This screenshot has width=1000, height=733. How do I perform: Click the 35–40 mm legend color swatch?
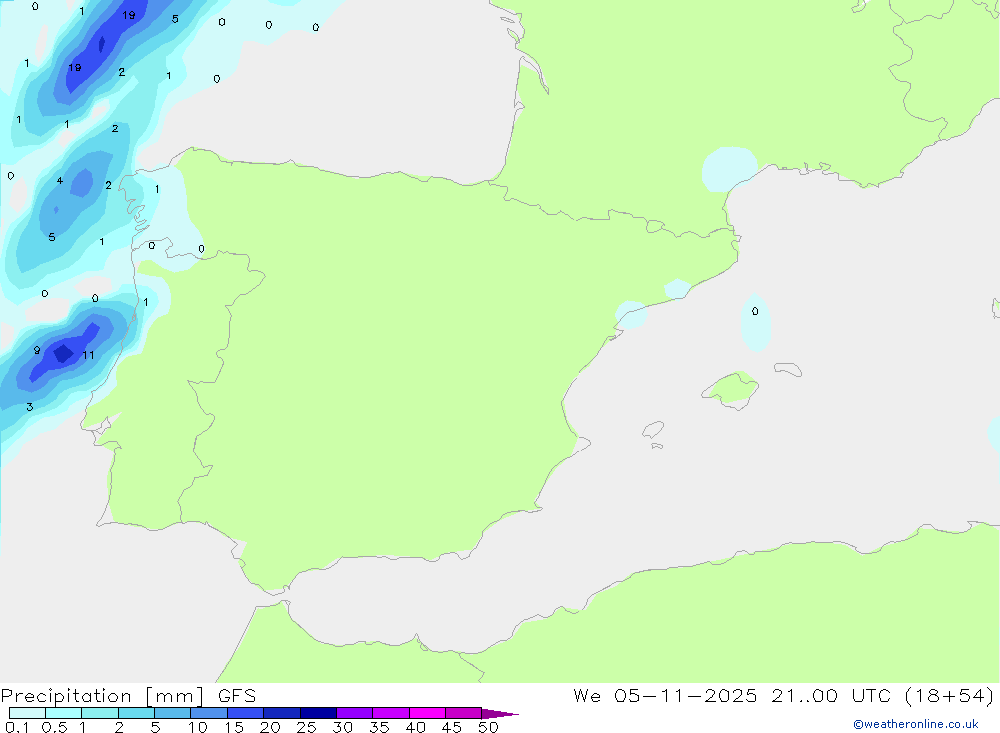(x=391, y=713)
